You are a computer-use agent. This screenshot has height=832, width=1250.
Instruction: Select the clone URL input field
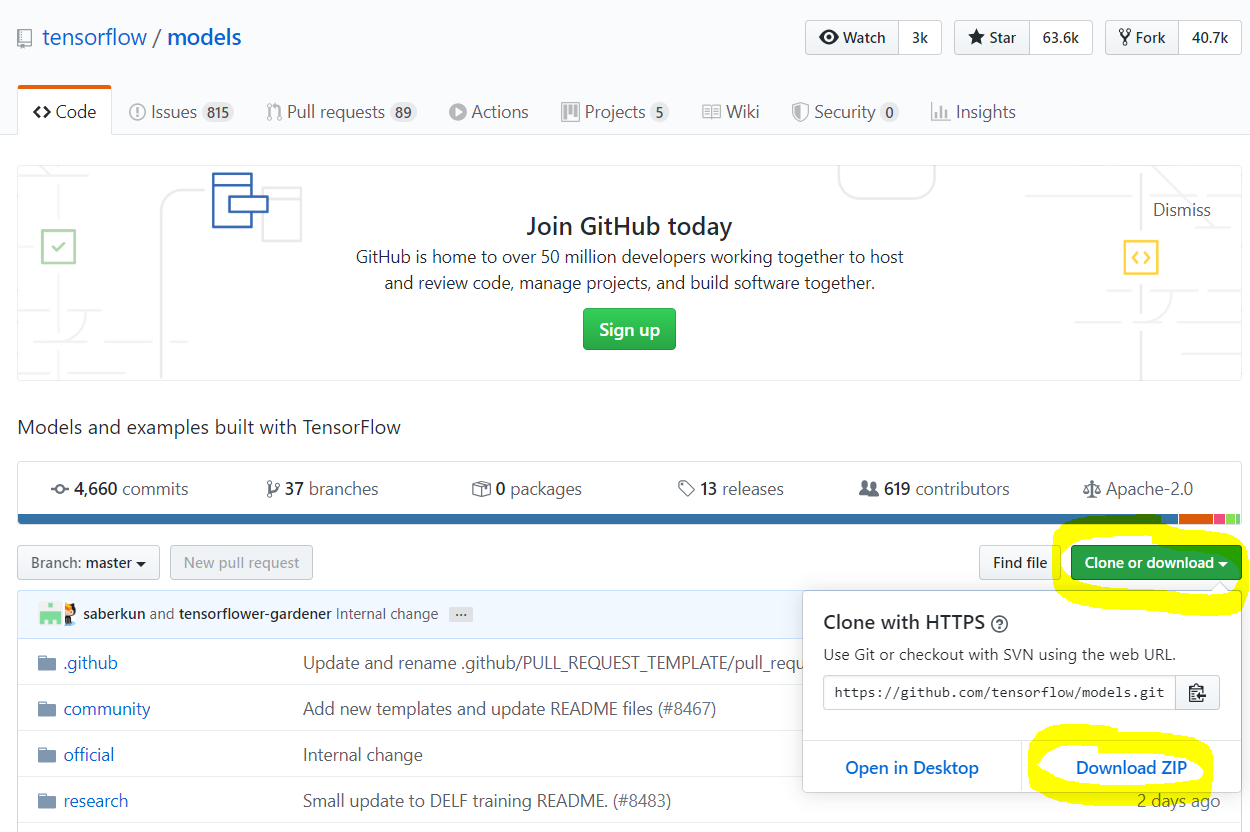click(x=999, y=692)
